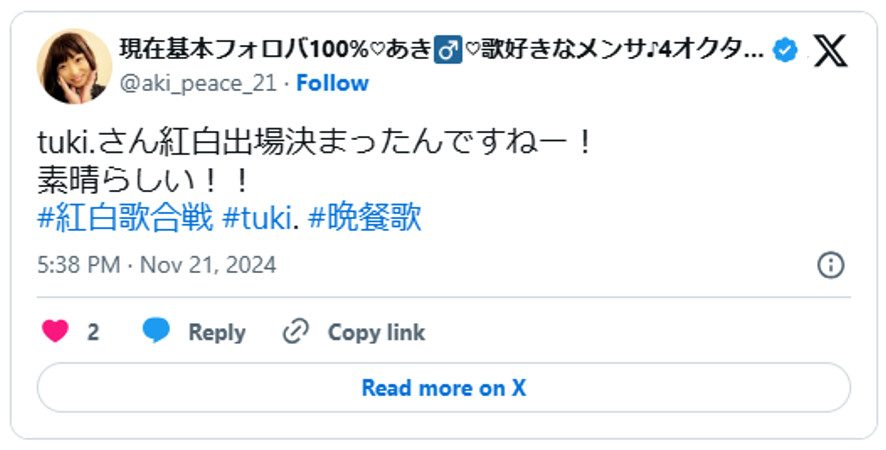Screen dimensions: 886x450
Task: Click the like count number 2
Action: click(x=93, y=332)
